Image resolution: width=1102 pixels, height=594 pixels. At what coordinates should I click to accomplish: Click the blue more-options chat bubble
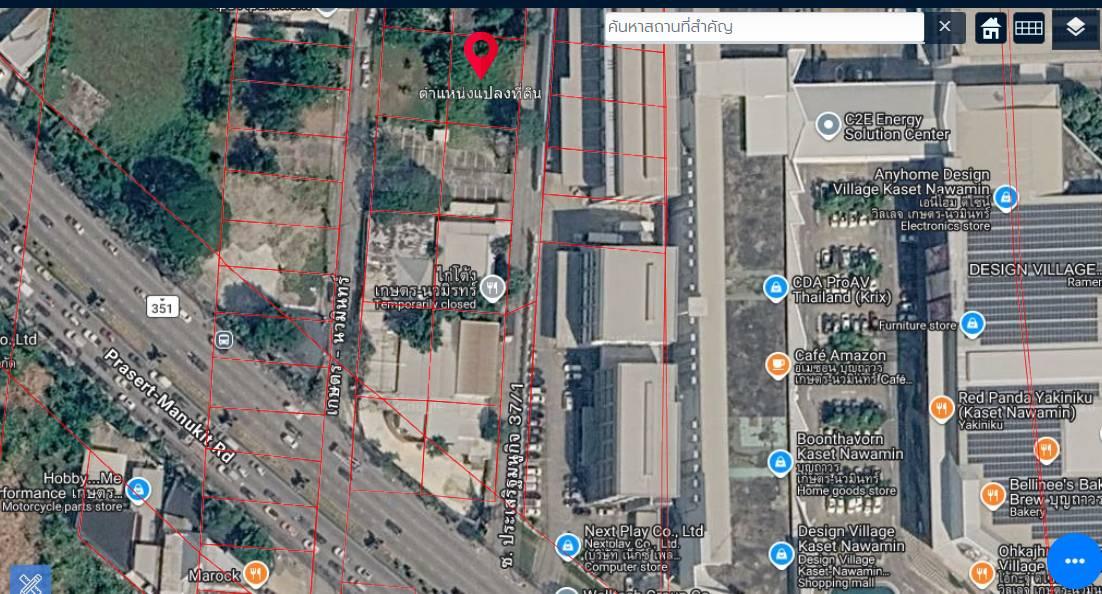pos(1074,561)
